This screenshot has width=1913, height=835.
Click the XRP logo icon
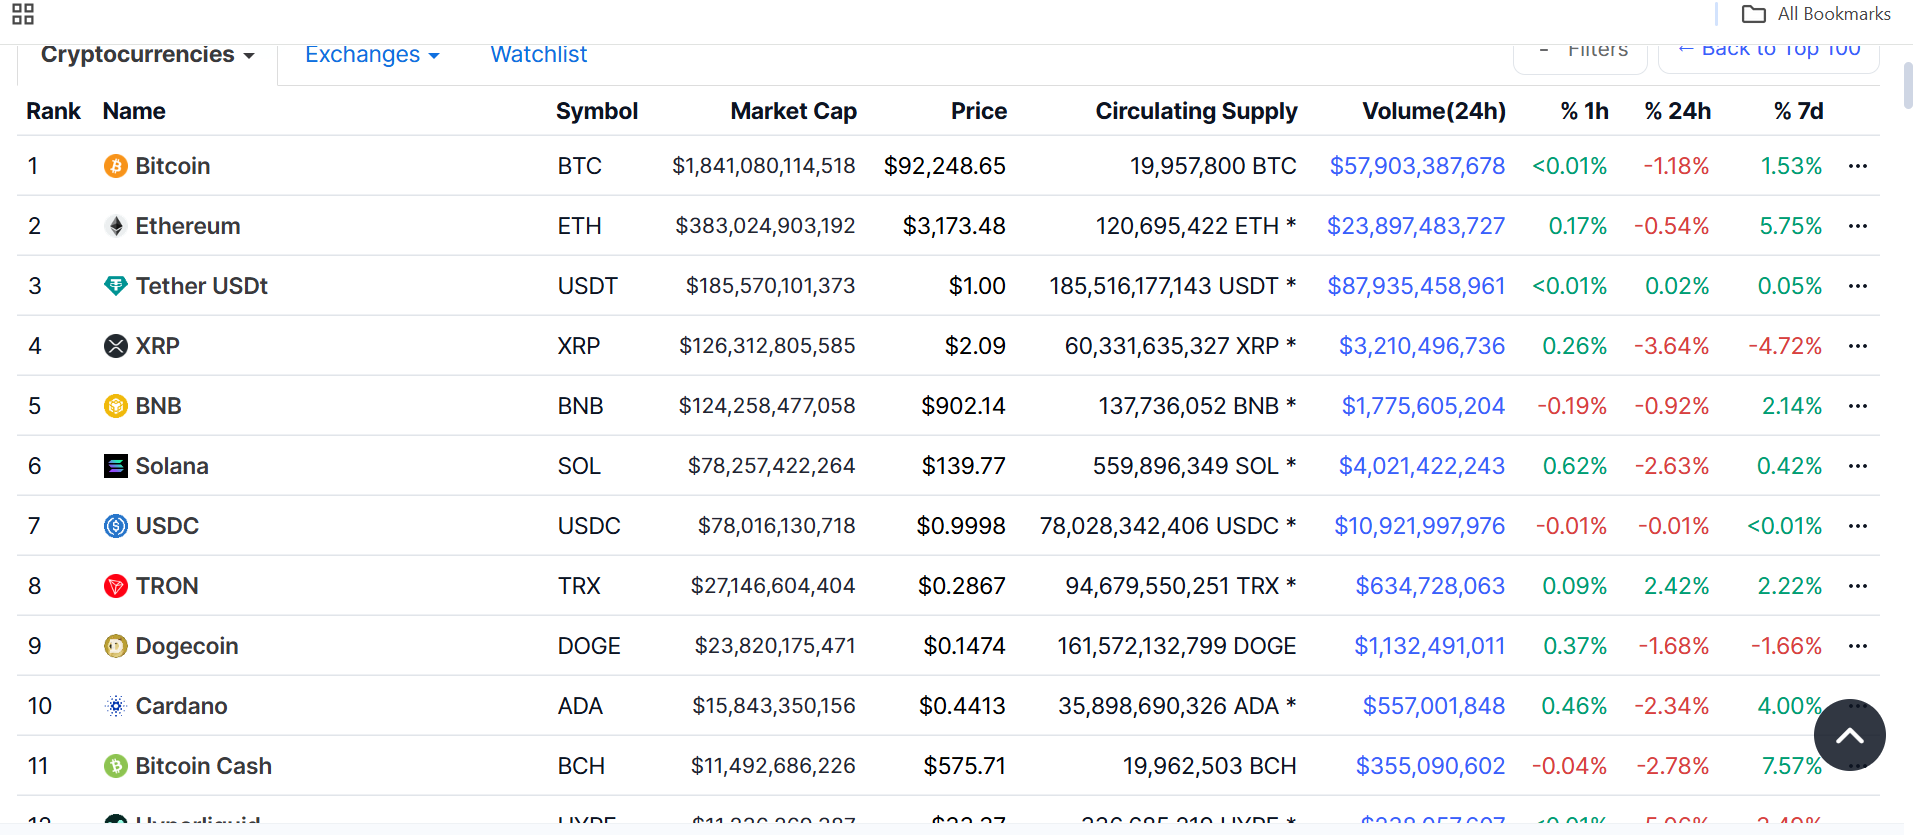[x=116, y=346]
